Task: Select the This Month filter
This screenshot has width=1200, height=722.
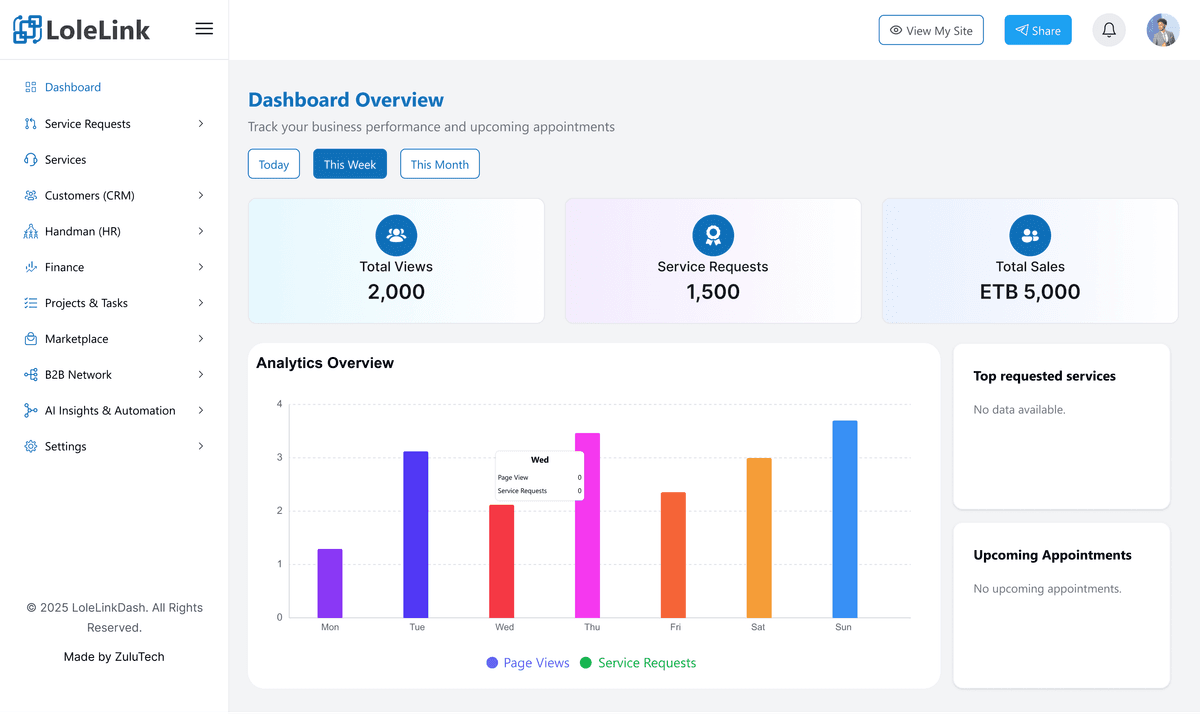Action: click(439, 163)
